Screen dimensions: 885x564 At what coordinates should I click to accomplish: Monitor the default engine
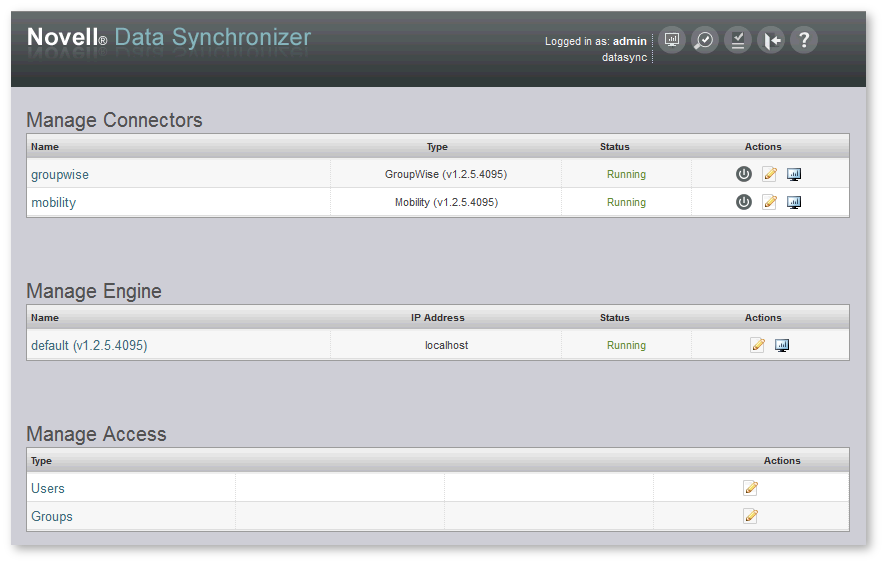pos(782,345)
